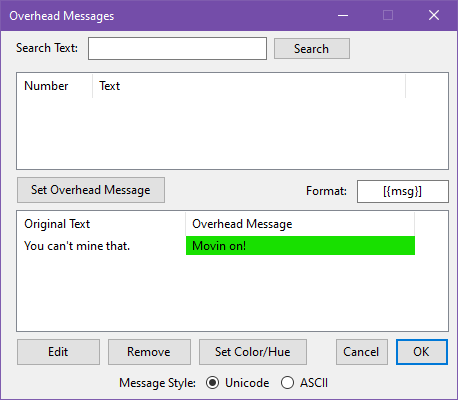Open Set Color/Hue dialog
The width and height of the screenshot is (458, 400).
253,352
